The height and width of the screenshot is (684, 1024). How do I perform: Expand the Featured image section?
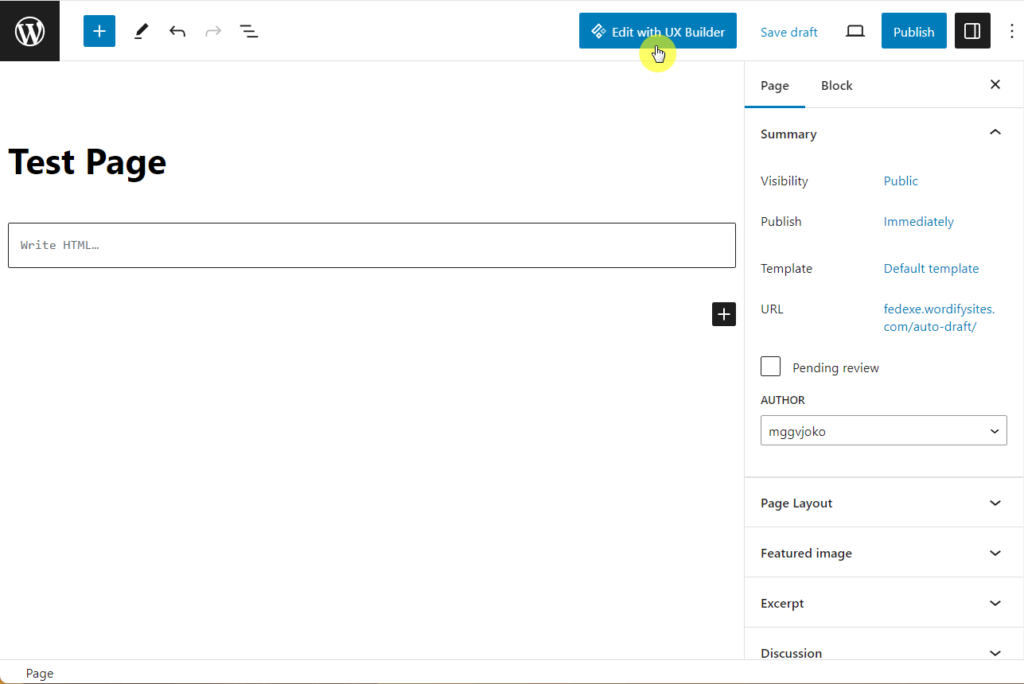point(883,552)
